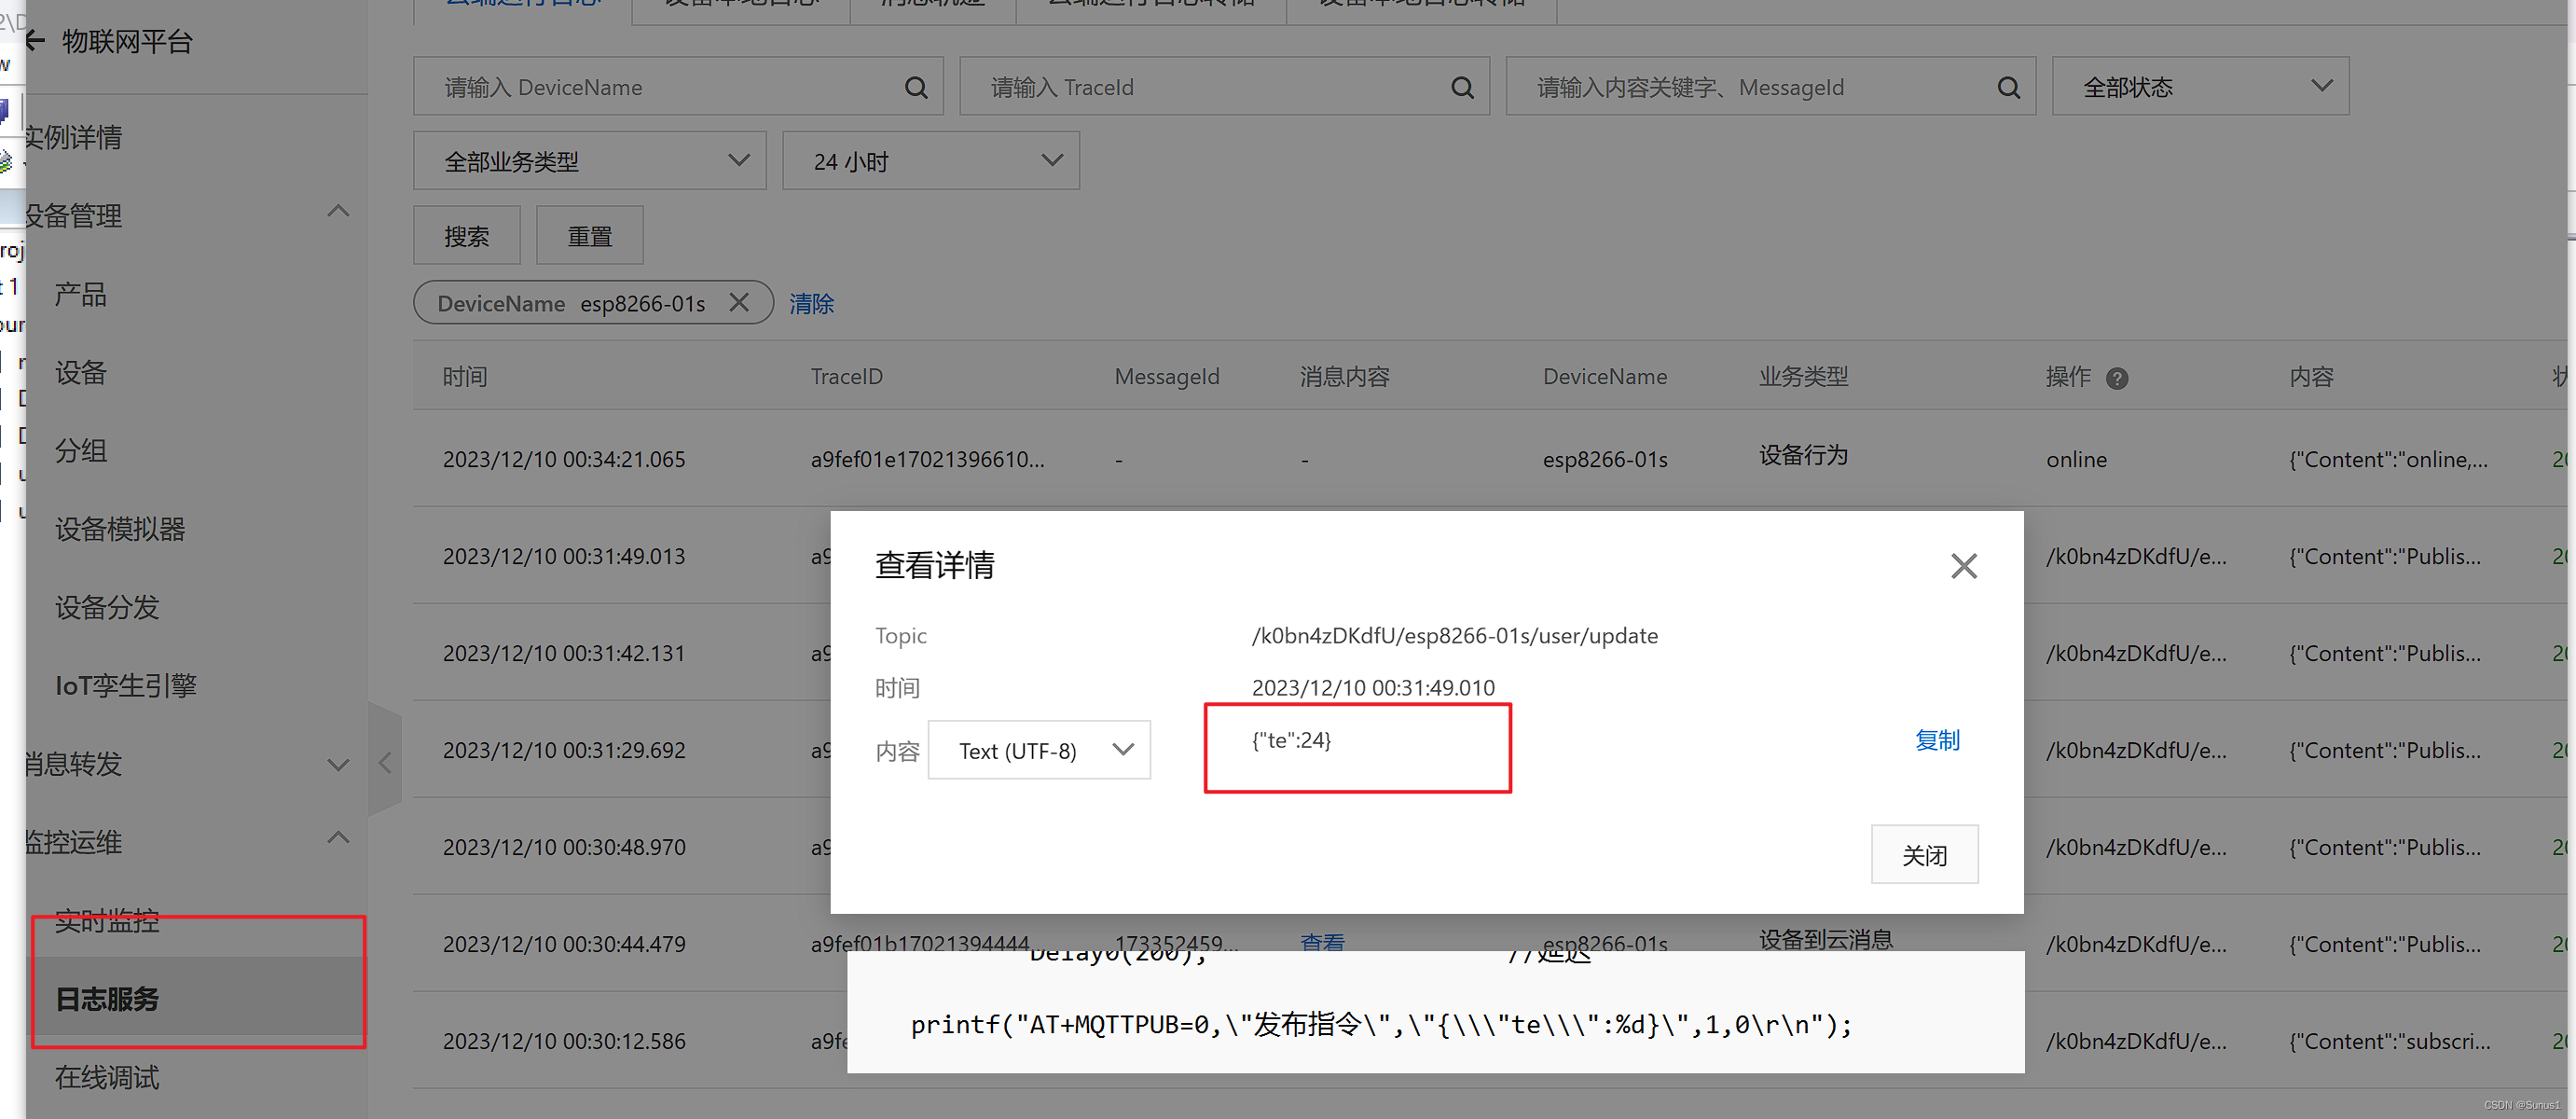Screen dimensions: 2576x1119
Task: Click the timestamp 2023/12/10 00:30:12.586
Action: pyautogui.click(x=564, y=1042)
